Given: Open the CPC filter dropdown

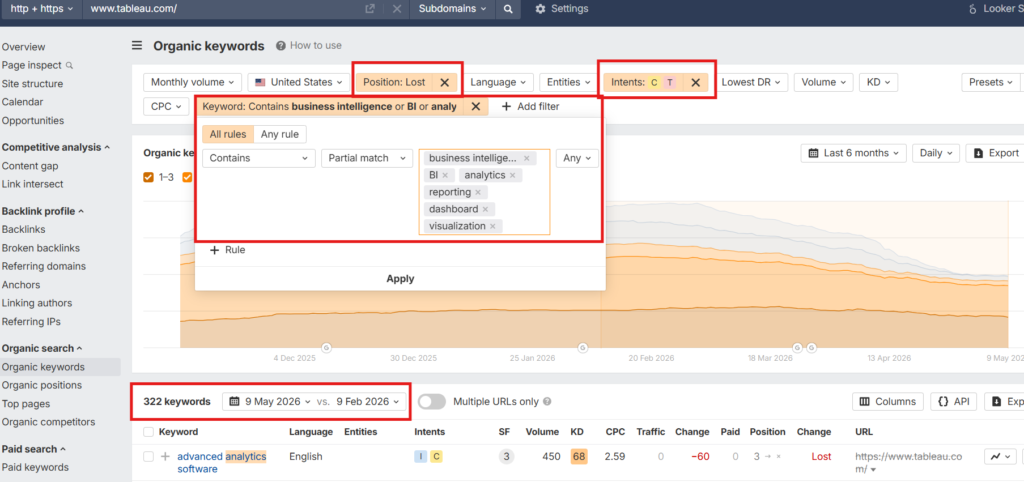Looking at the screenshot, I should [167, 106].
